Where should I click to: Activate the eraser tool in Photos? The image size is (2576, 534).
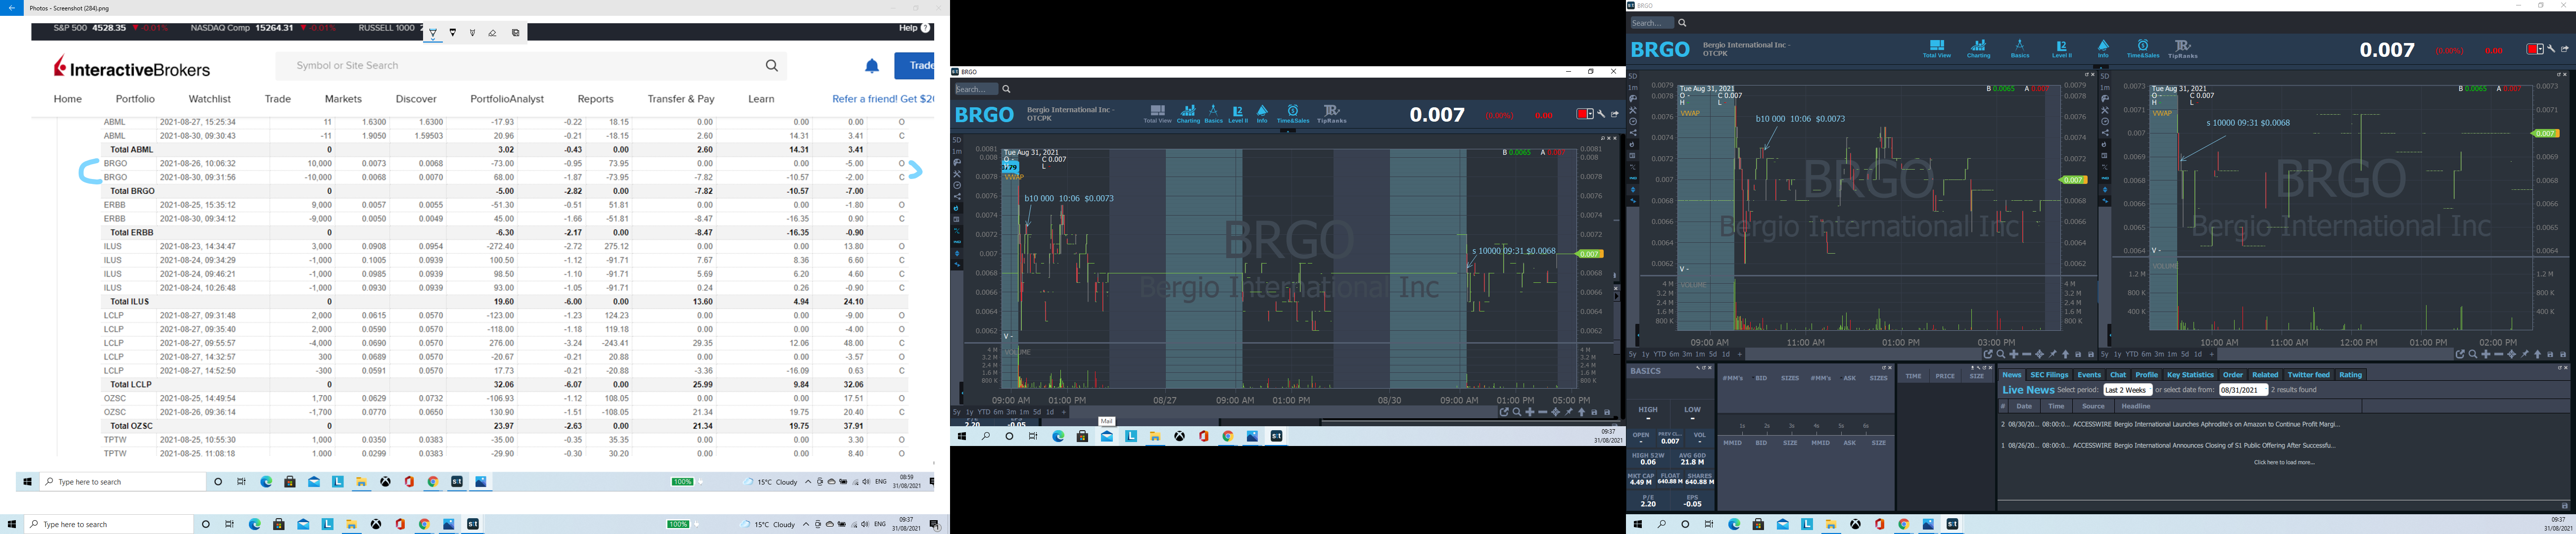(492, 33)
